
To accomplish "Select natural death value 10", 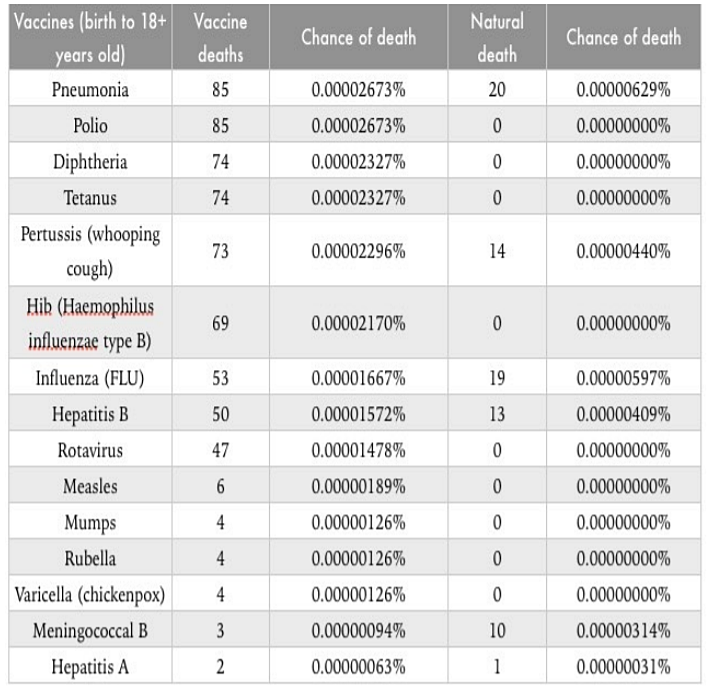I will [497, 630].
